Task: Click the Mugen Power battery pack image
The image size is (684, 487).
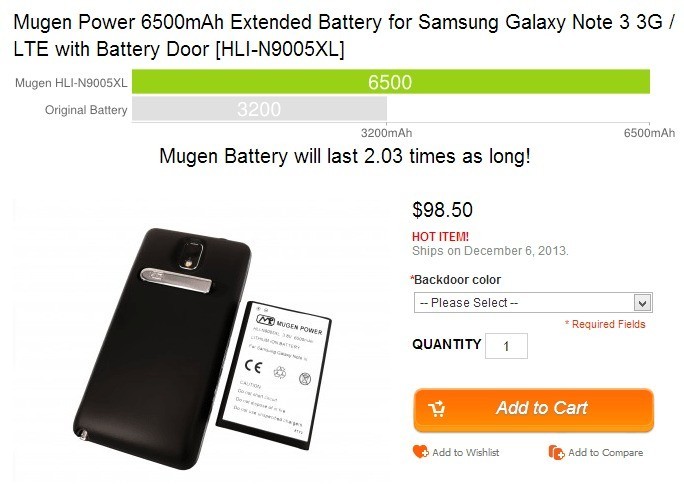Action: pyautogui.click(x=274, y=376)
